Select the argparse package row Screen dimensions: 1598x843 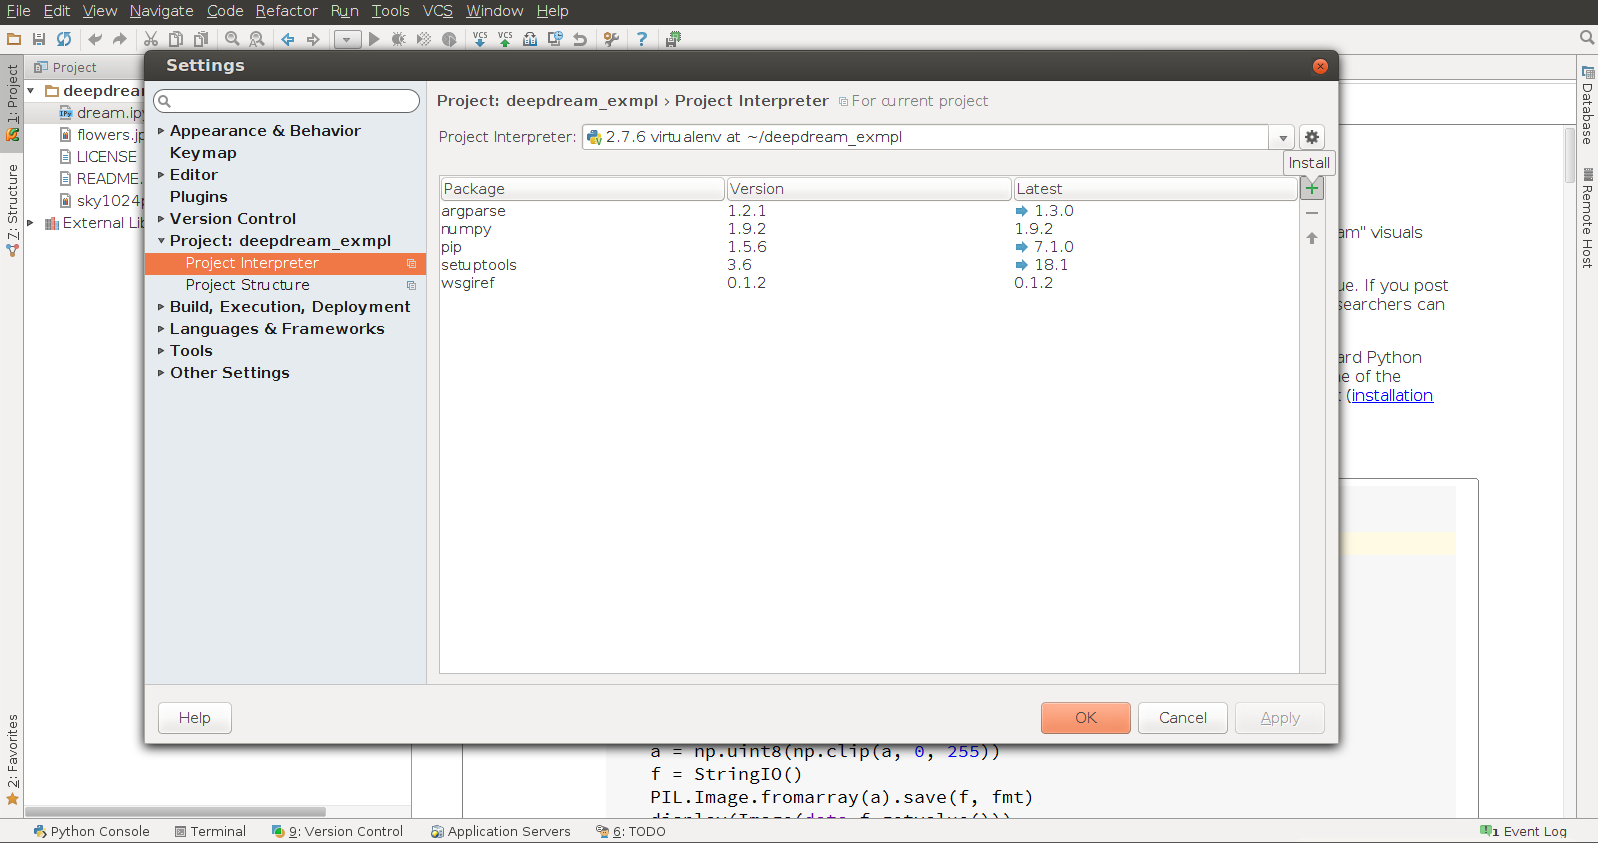pyautogui.click(x=868, y=211)
